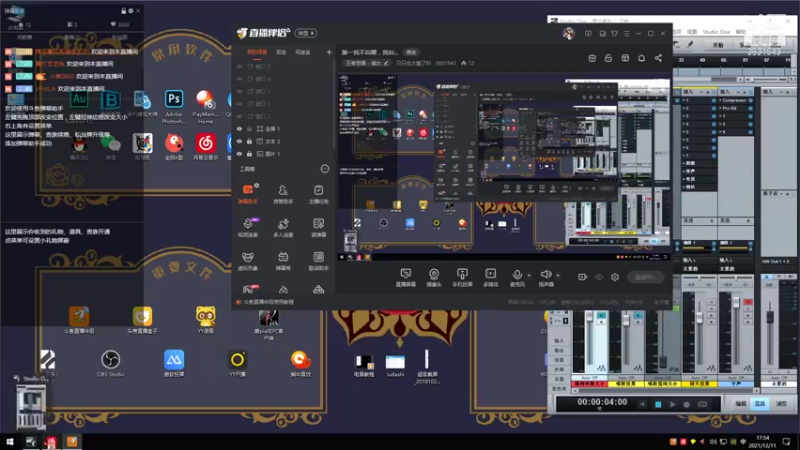
Task: Click the Windows Start button
Action: tap(10, 442)
